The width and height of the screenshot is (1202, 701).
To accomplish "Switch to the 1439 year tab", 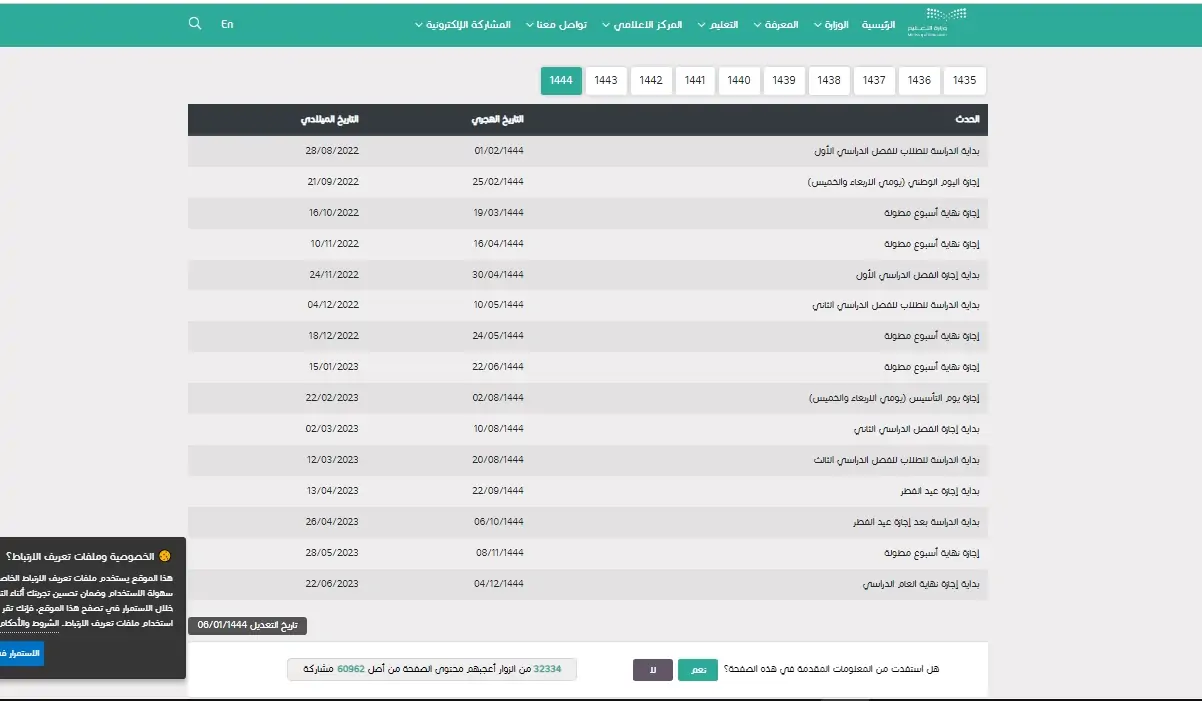I will click(784, 81).
